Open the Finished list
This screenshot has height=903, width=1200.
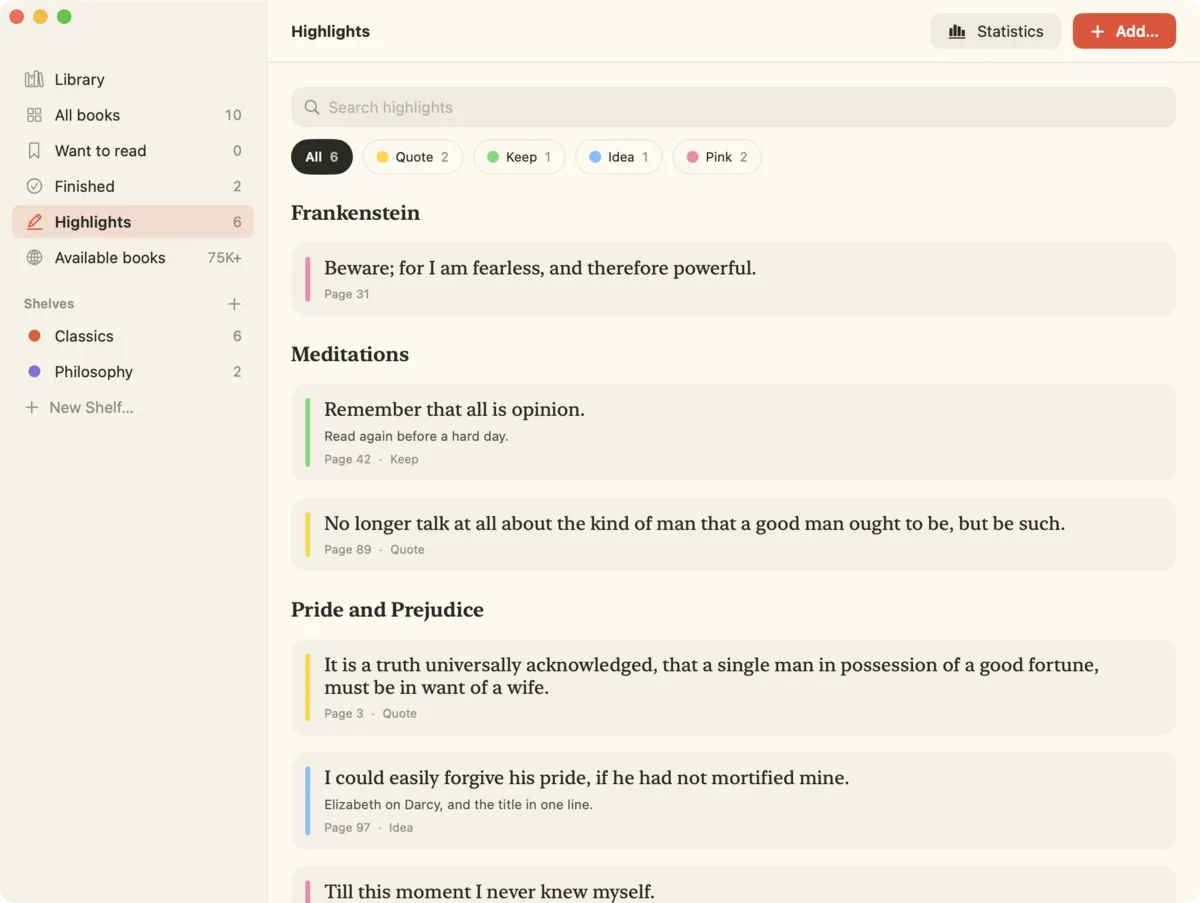coord(133,186)
